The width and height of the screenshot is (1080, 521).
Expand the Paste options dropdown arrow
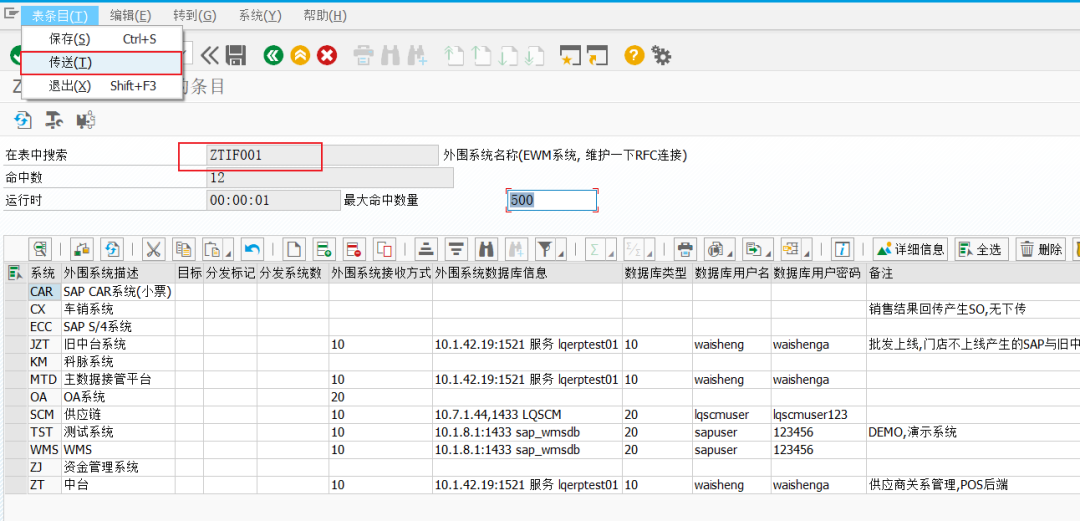coord(228,253)
